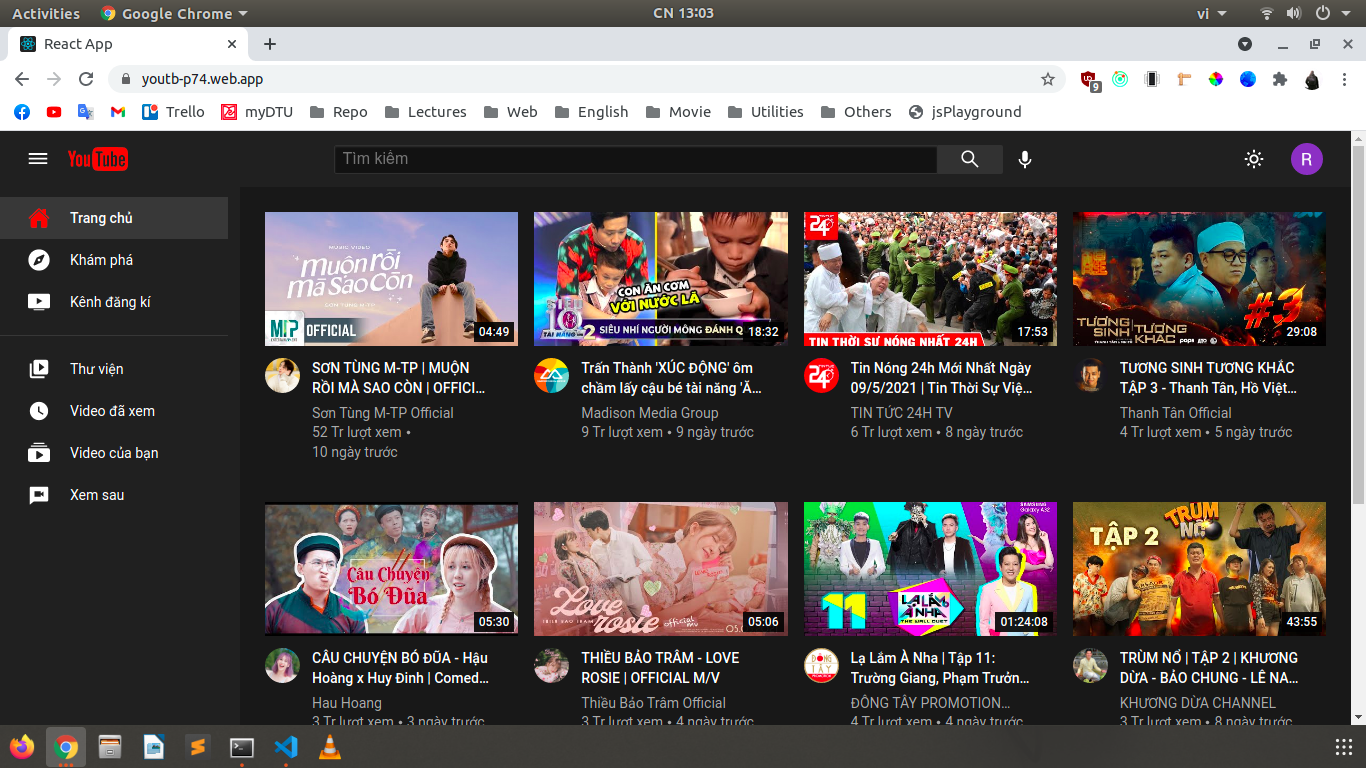The height and width of the screenshot is (768, 1366).
Task: Open the hamburger menu next to YouTube logo
Action: (38, 159)
